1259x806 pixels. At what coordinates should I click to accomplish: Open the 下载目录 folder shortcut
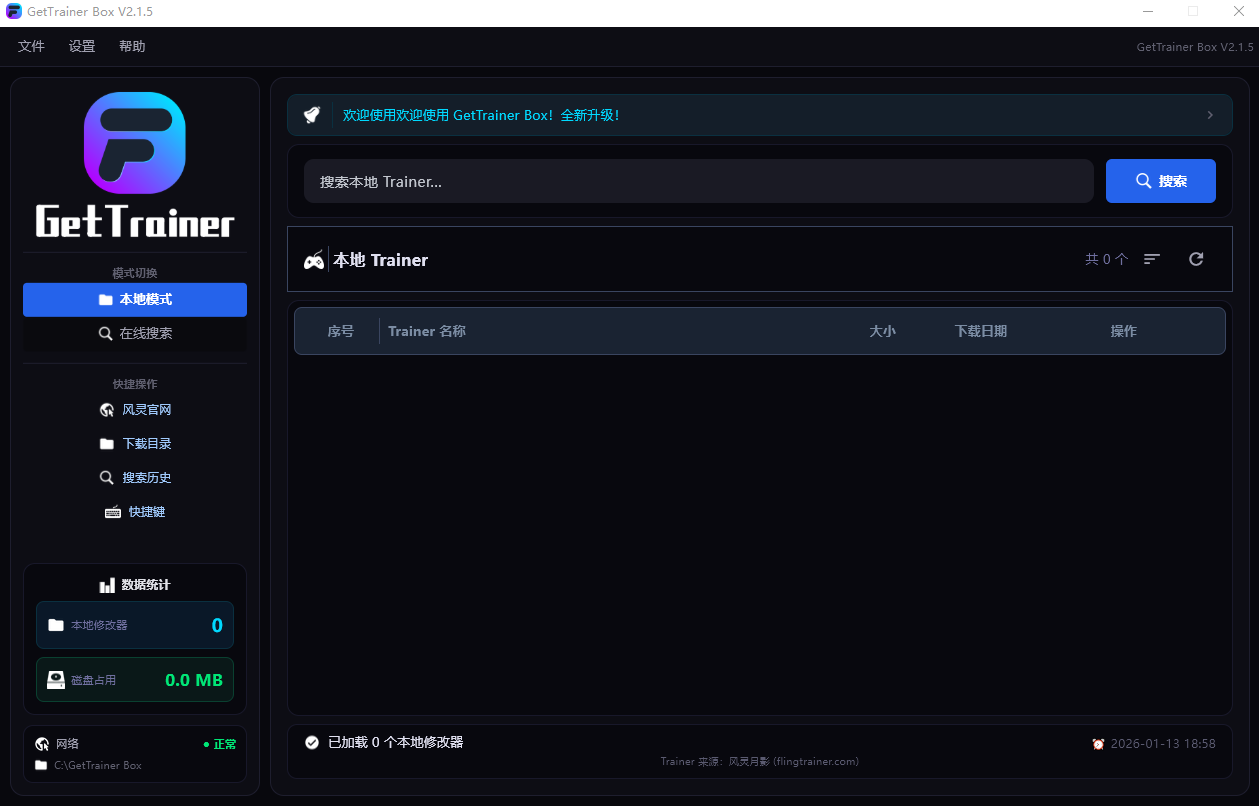click(x=135, y=444)
